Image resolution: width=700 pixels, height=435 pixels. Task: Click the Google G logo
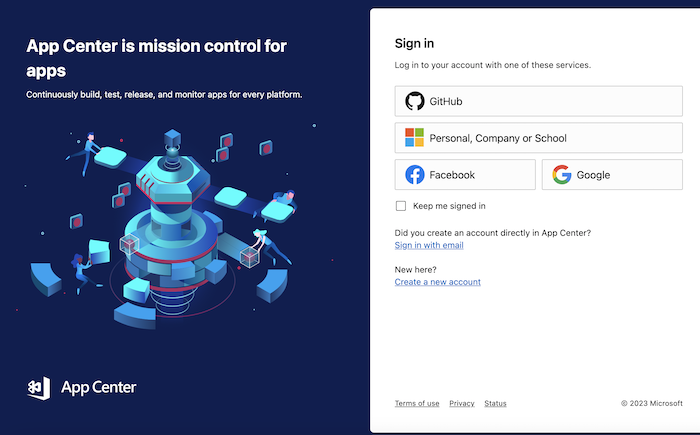point(562,175)
